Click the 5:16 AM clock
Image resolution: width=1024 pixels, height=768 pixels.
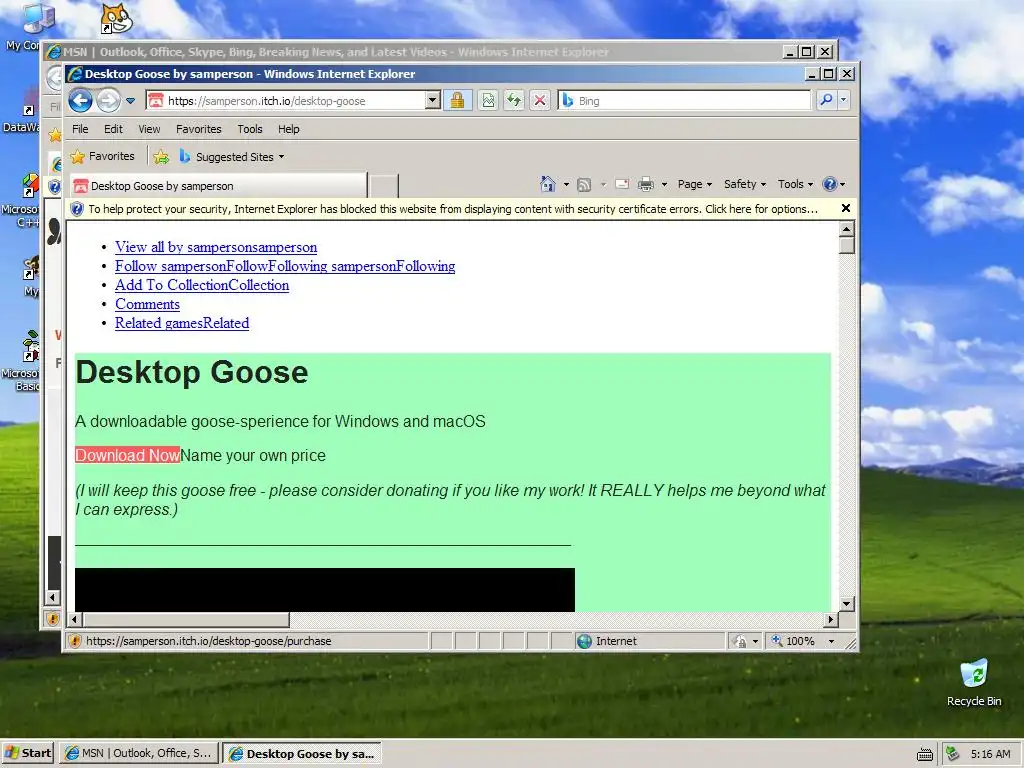coord(991,754)
